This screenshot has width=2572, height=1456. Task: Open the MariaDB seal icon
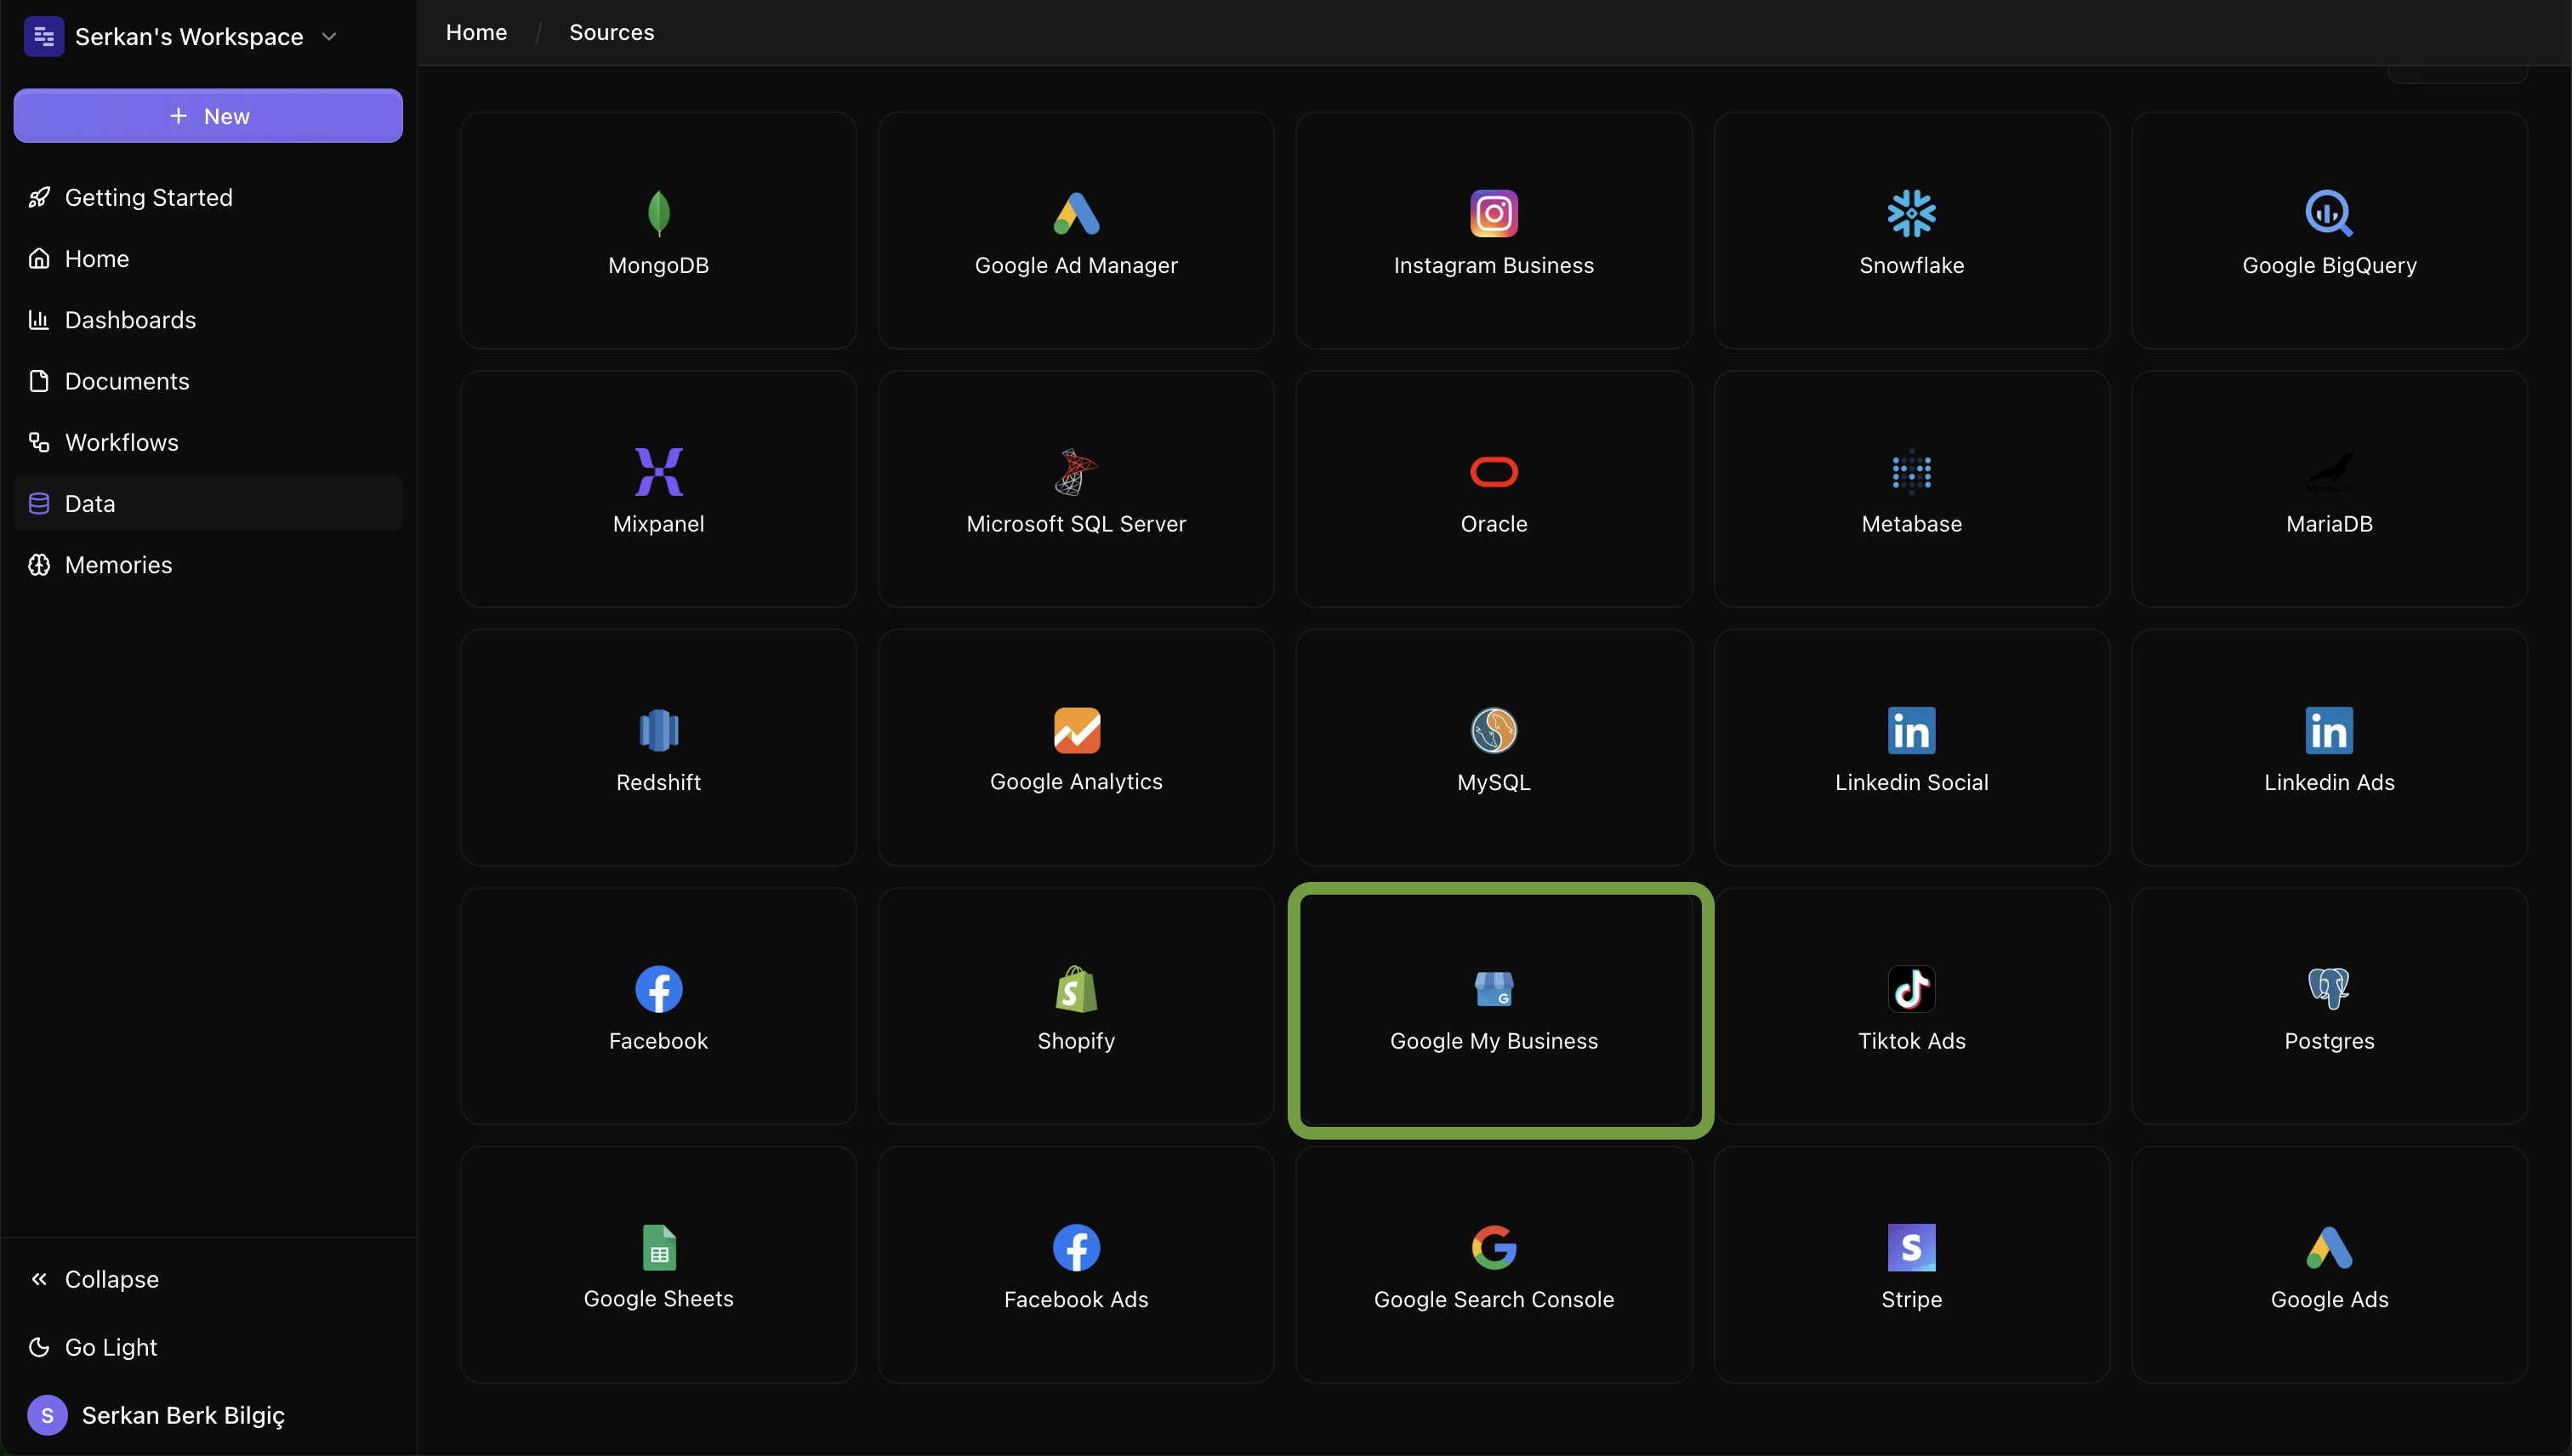click(2329, 471)
